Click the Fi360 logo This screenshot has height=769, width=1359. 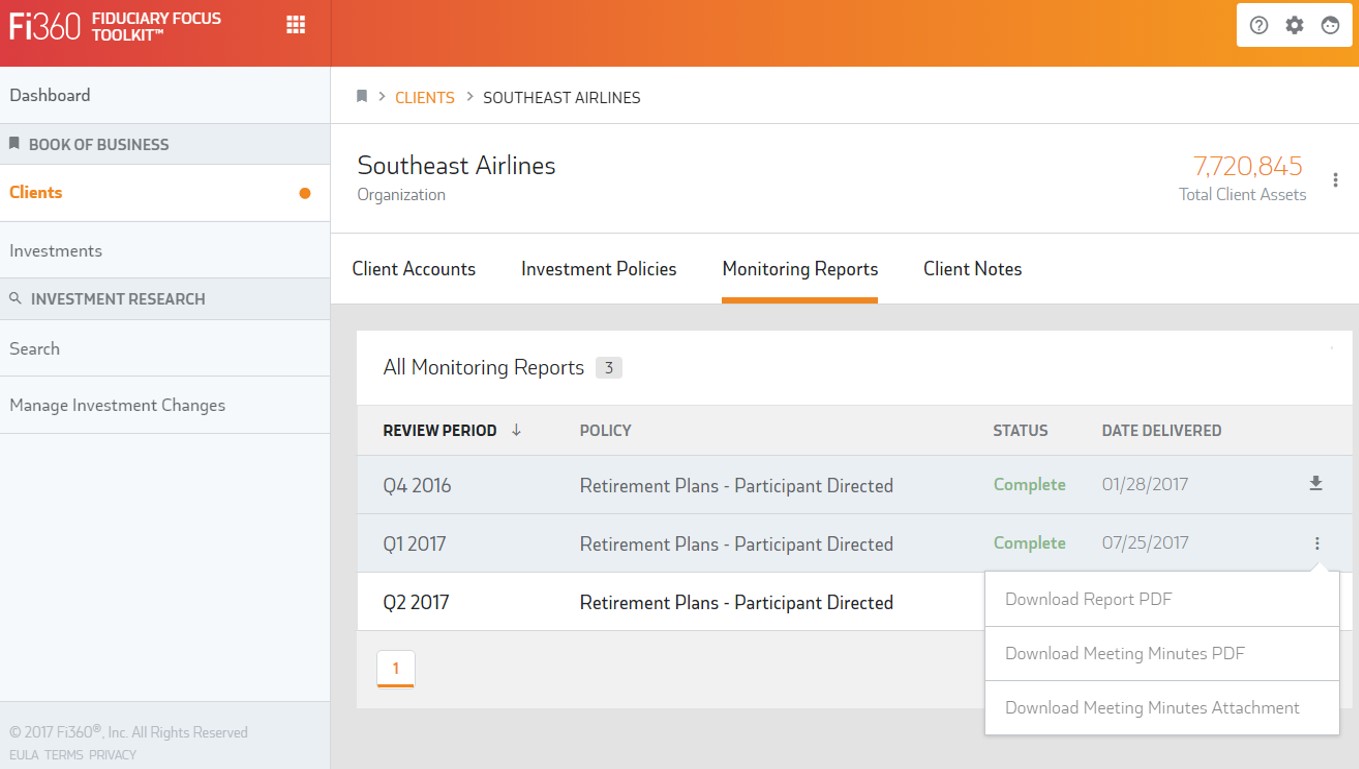(x=45, y=26)
